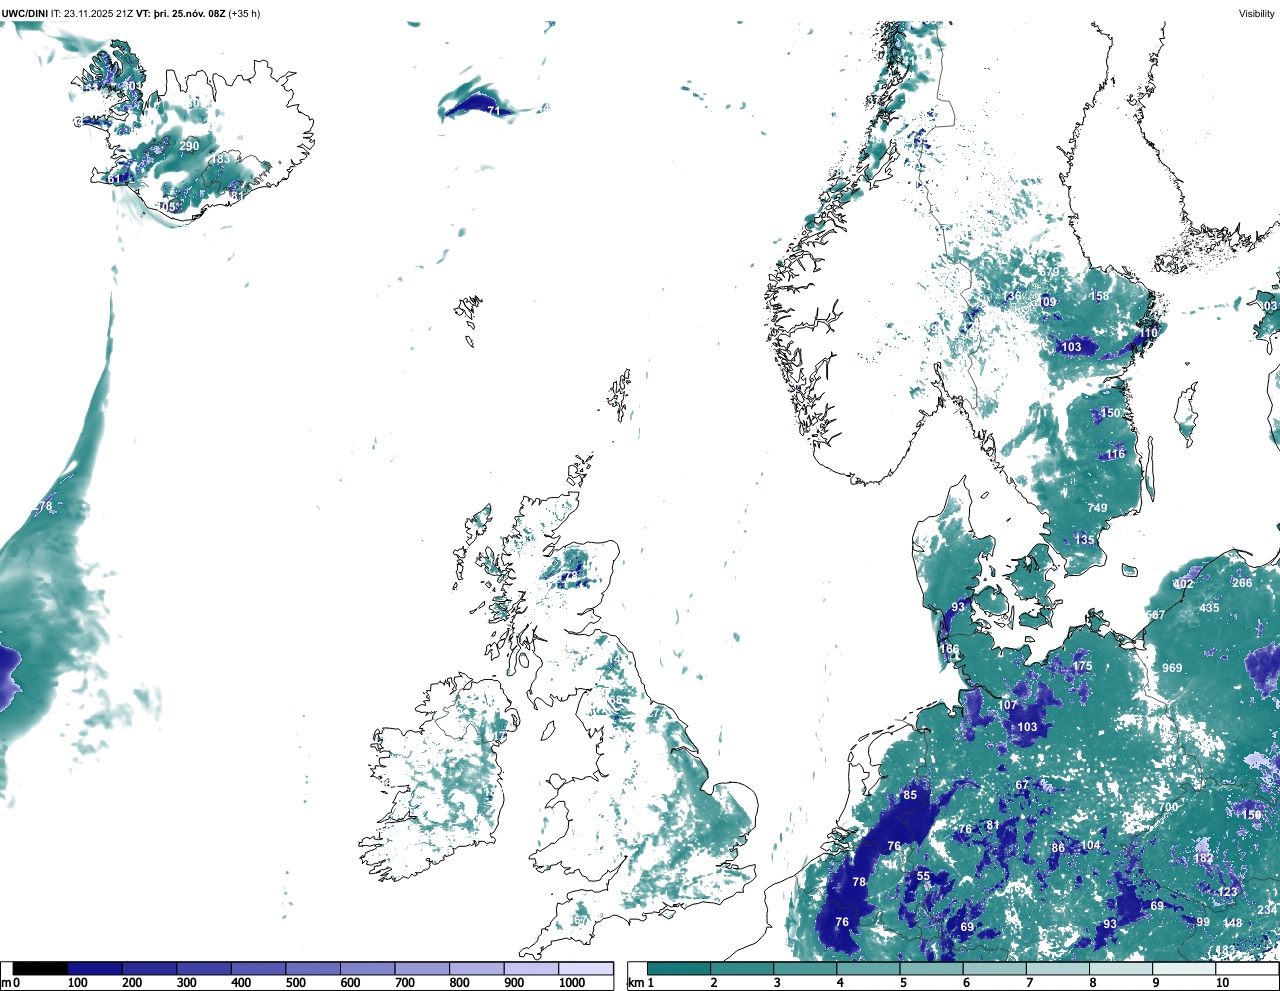Click the "116" value in southern Sweden
The height and width of the screenshot is (991, 1280).
coord(1115,454)
